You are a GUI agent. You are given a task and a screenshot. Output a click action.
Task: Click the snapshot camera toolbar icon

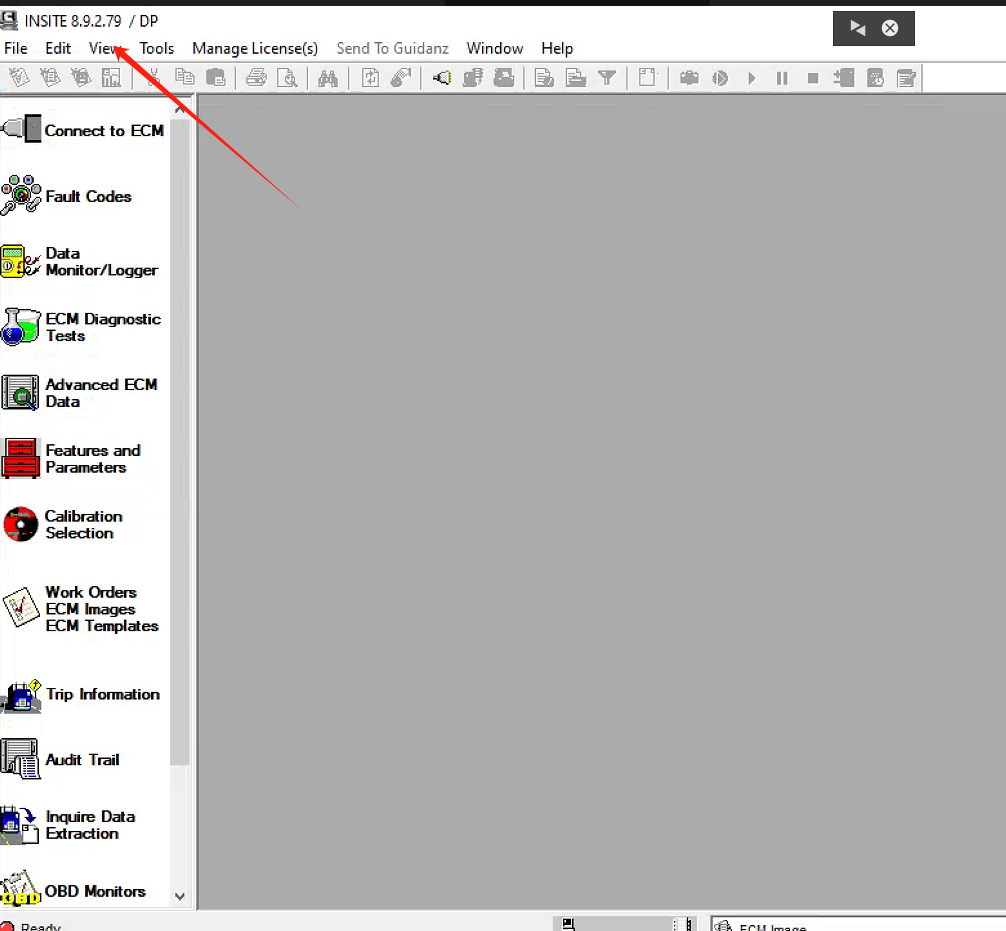pos(689,78)
